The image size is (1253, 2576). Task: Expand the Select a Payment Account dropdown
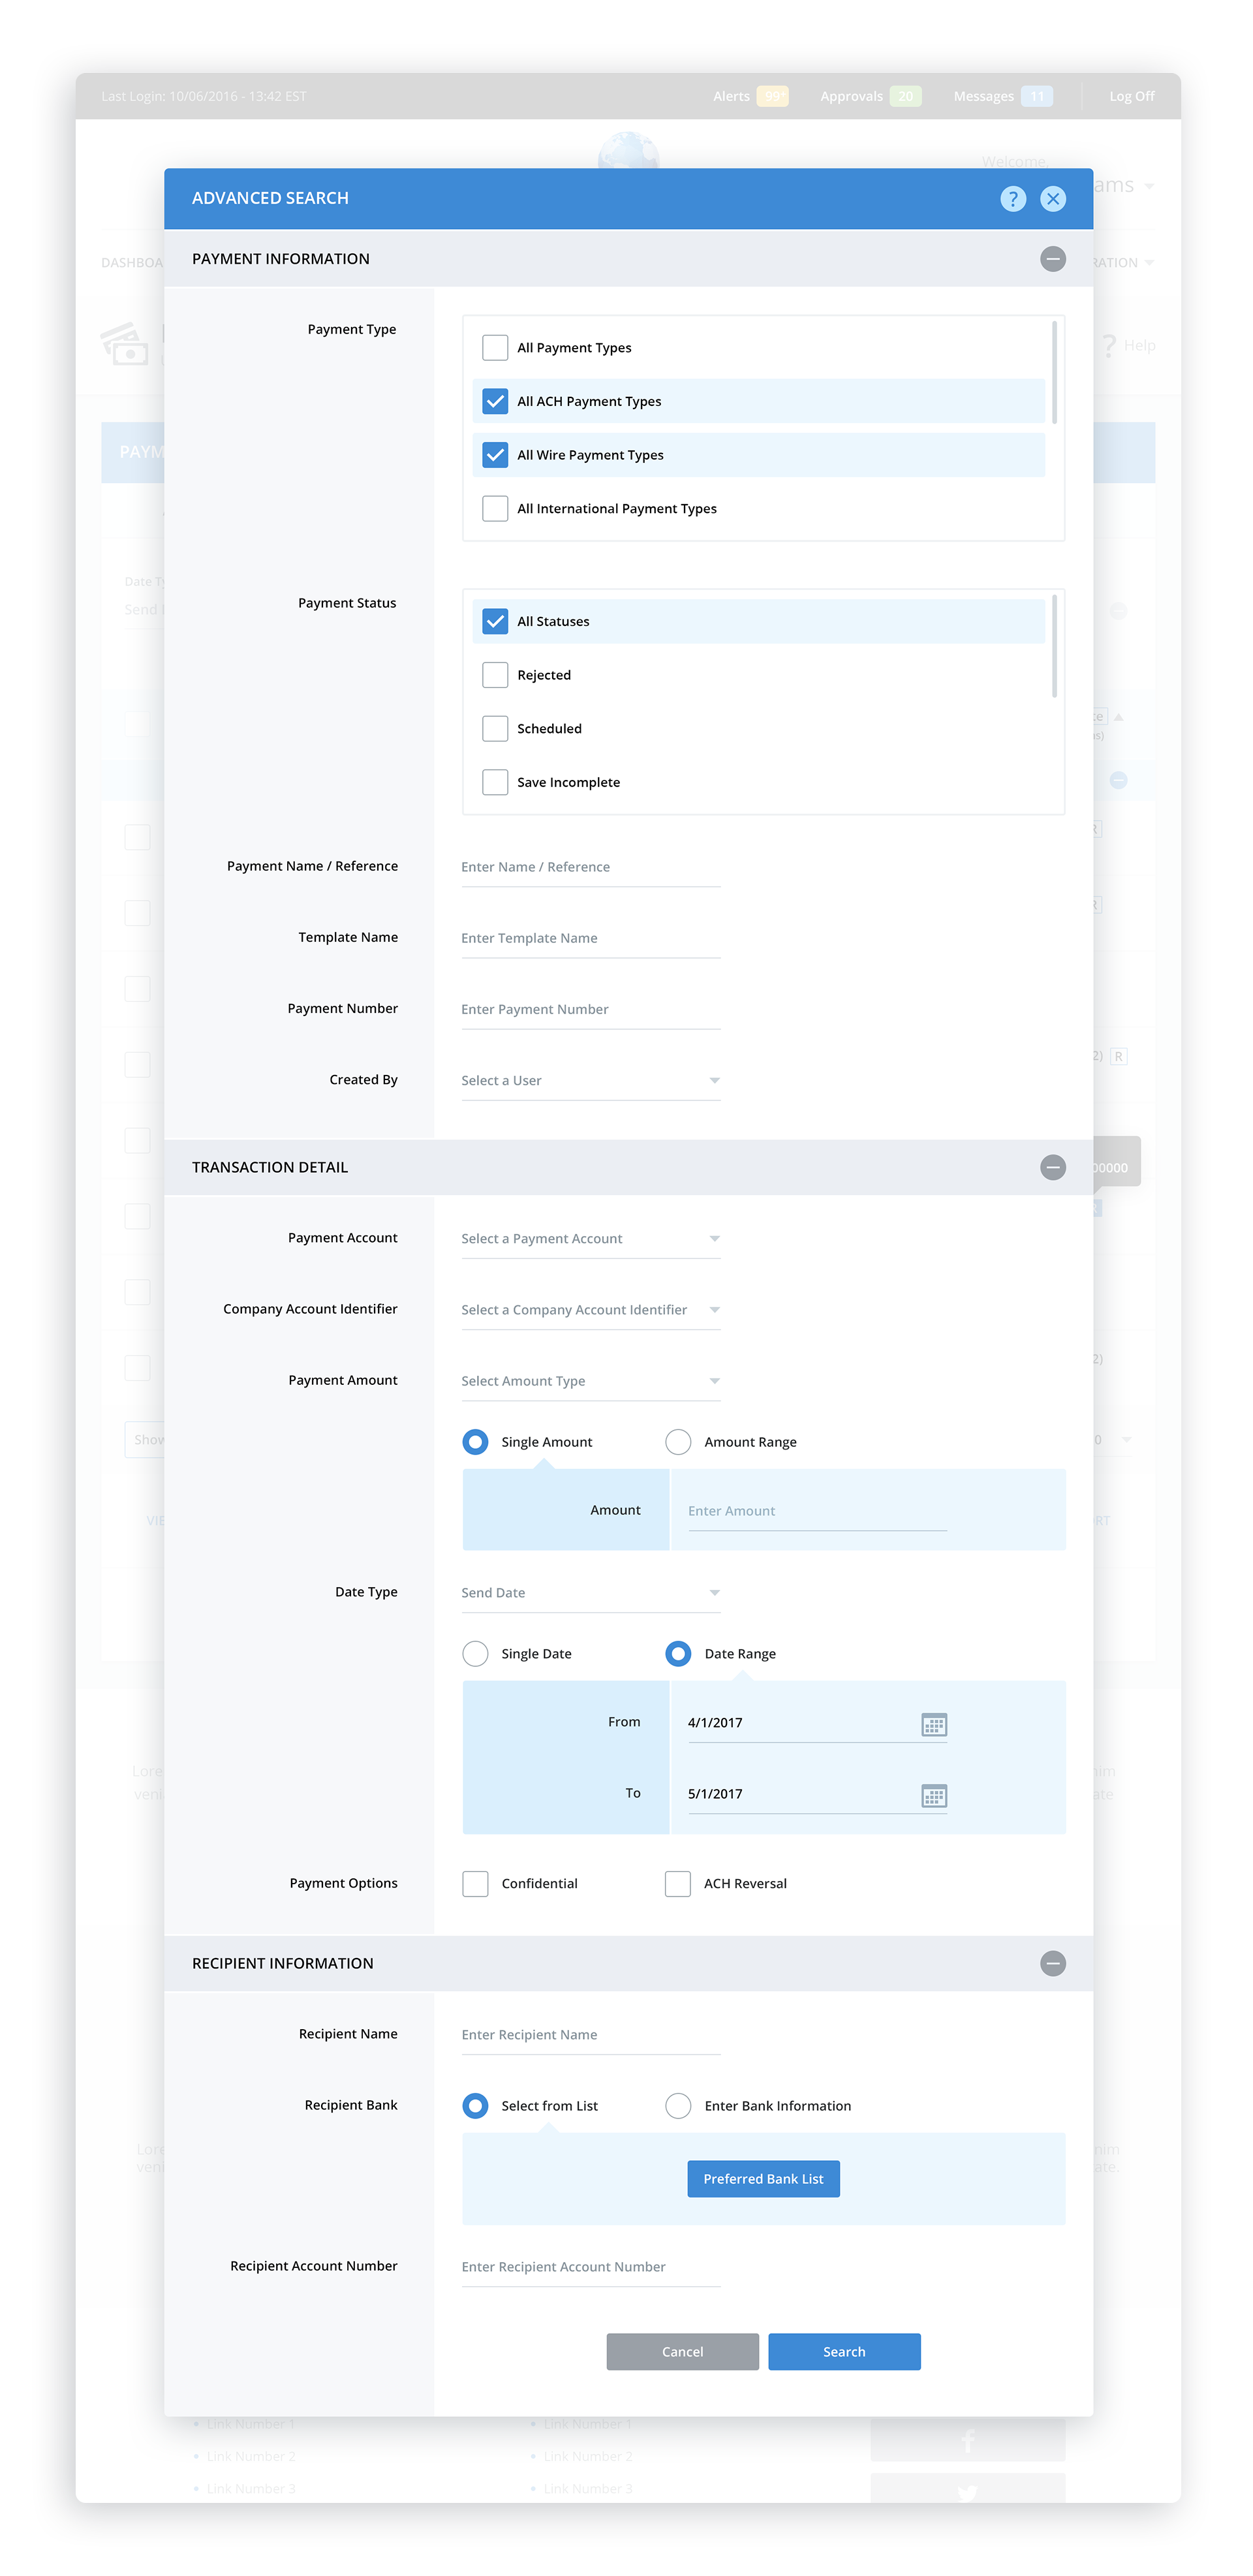(x=590, y=1239)
